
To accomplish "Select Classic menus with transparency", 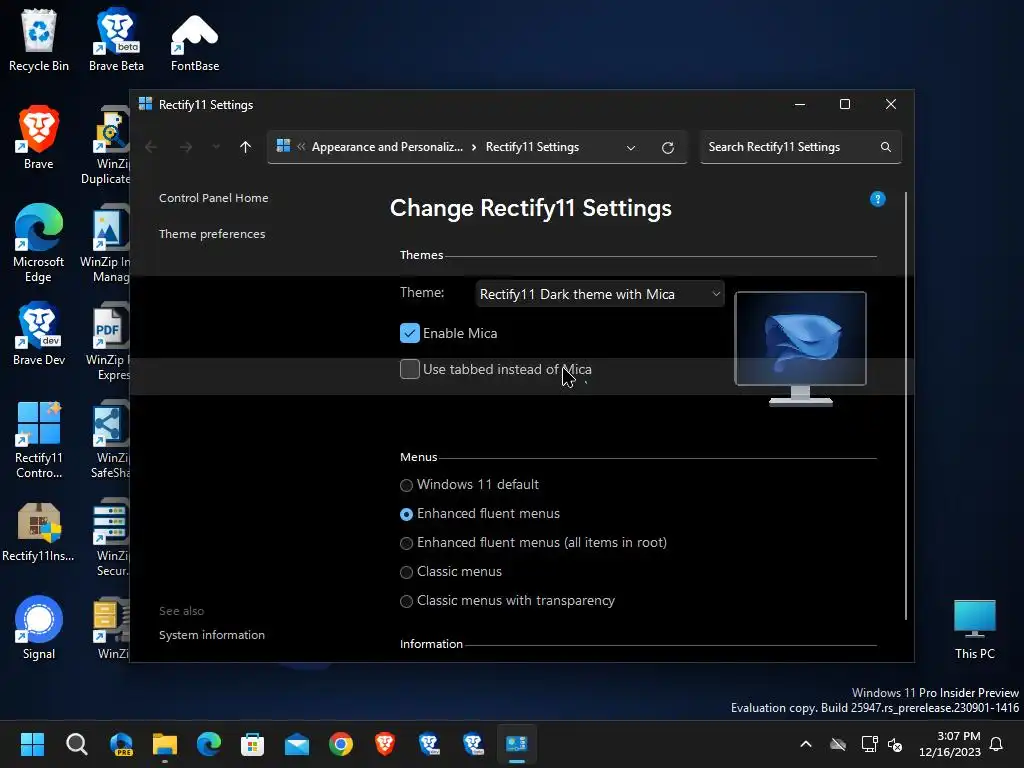I will point(406,601).
